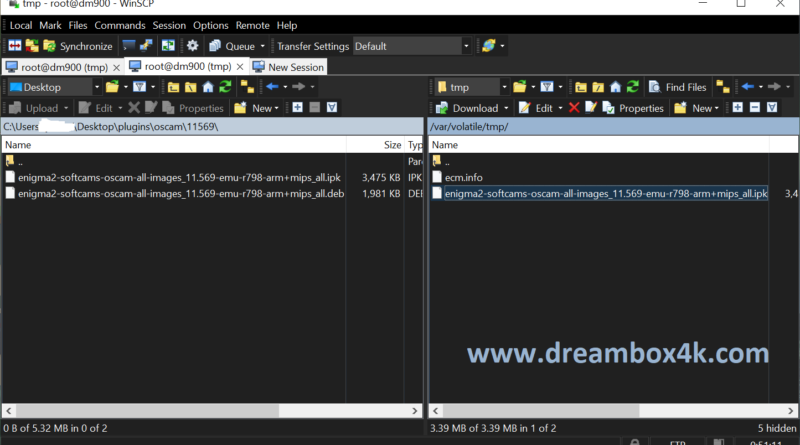Toggle the remote directory tree icon
Viewport: 800px width, 445px height.
723,87
